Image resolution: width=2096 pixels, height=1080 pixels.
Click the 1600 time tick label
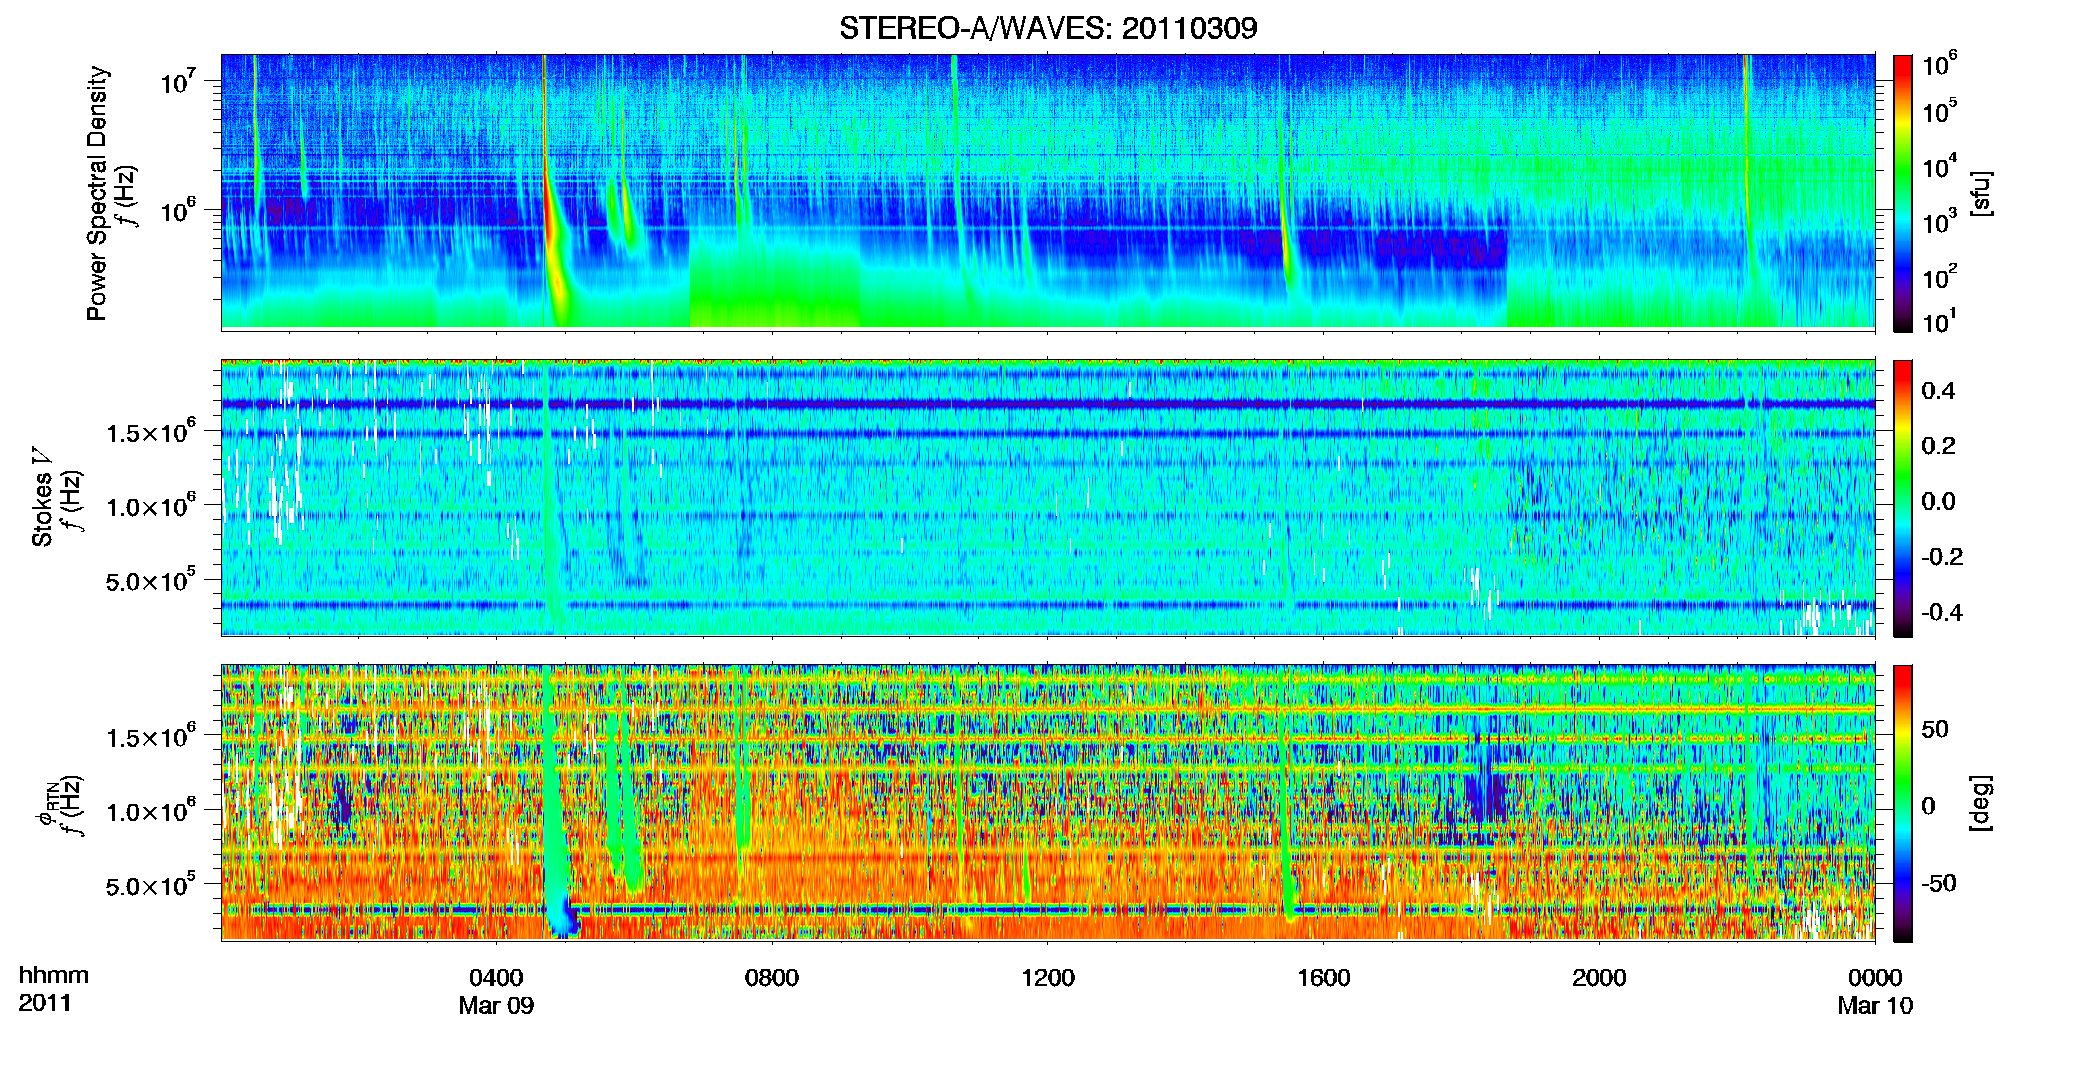pos(1324,977)
